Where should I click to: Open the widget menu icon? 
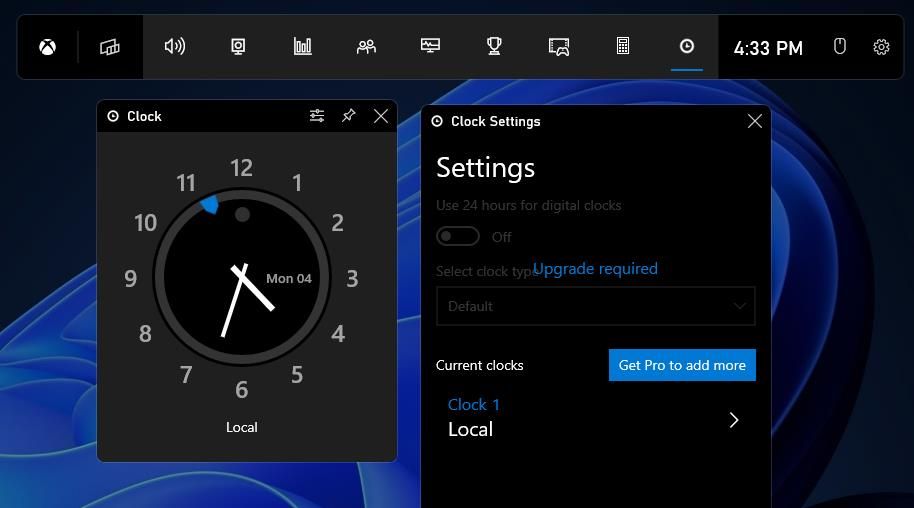point(109,47)
